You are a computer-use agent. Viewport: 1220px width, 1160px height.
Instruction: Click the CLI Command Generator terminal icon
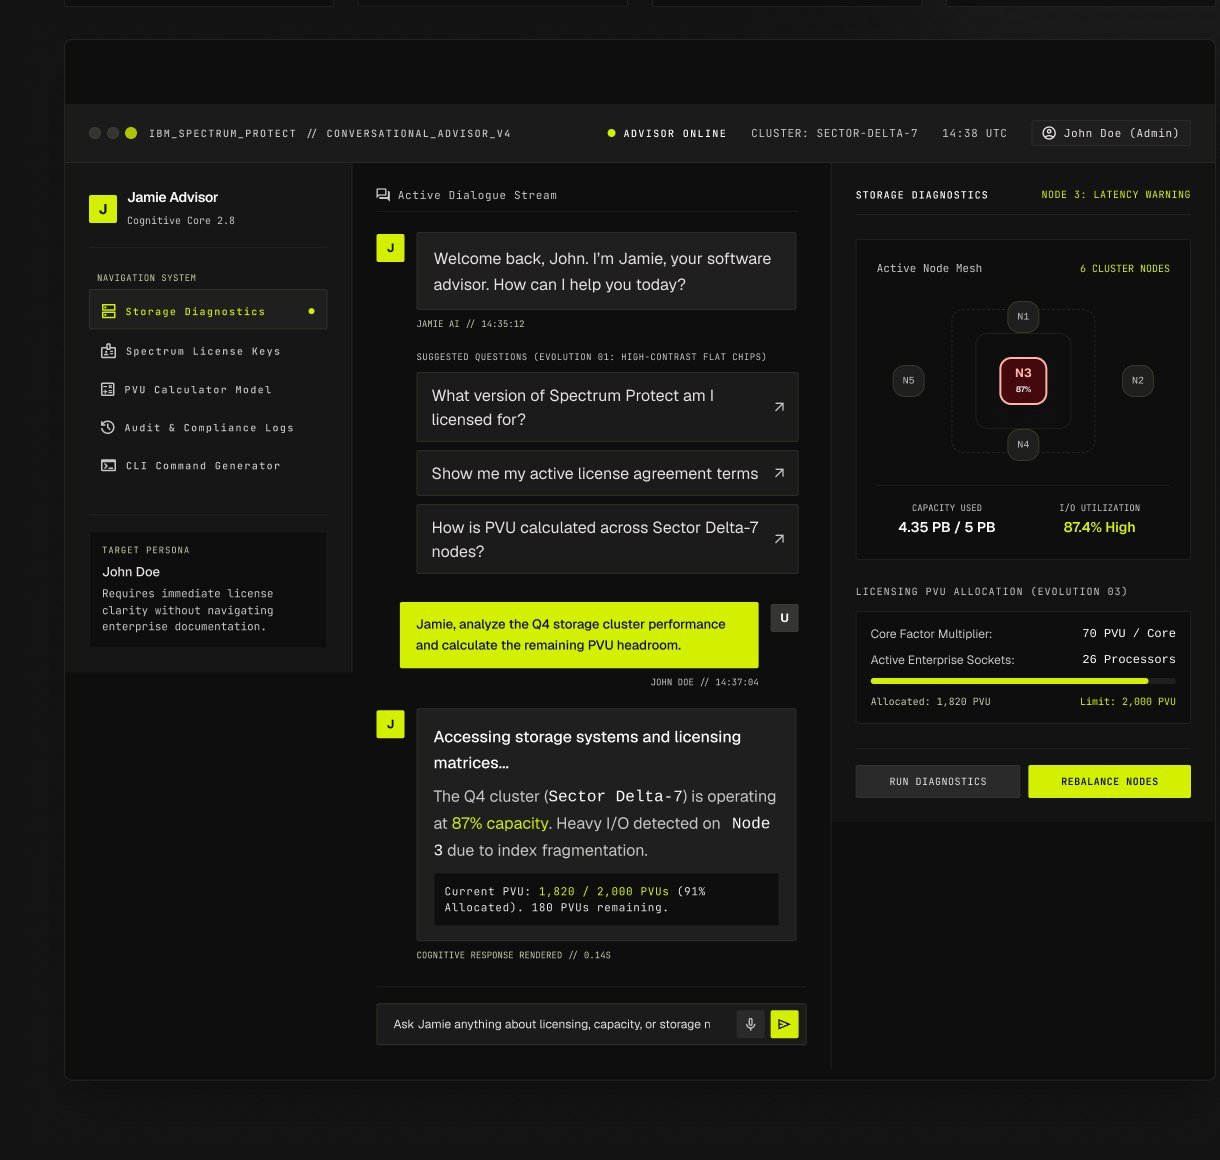click(x=108, y=465)
